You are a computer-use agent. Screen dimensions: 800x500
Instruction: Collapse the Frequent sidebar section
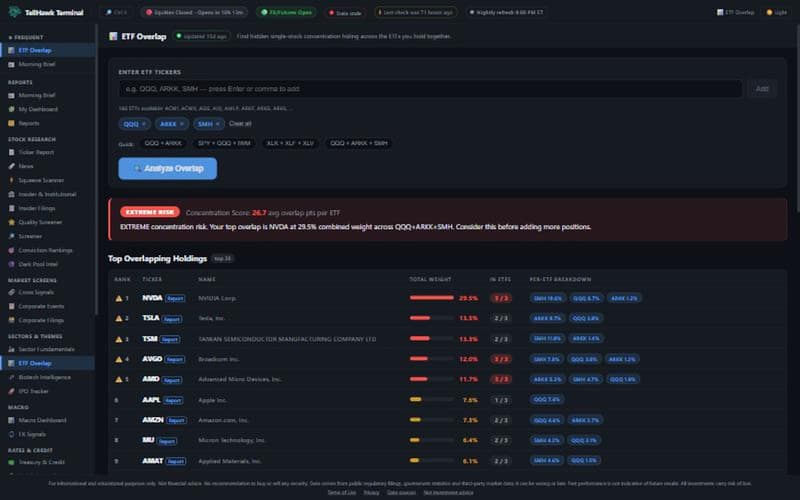tap(26, 37)
